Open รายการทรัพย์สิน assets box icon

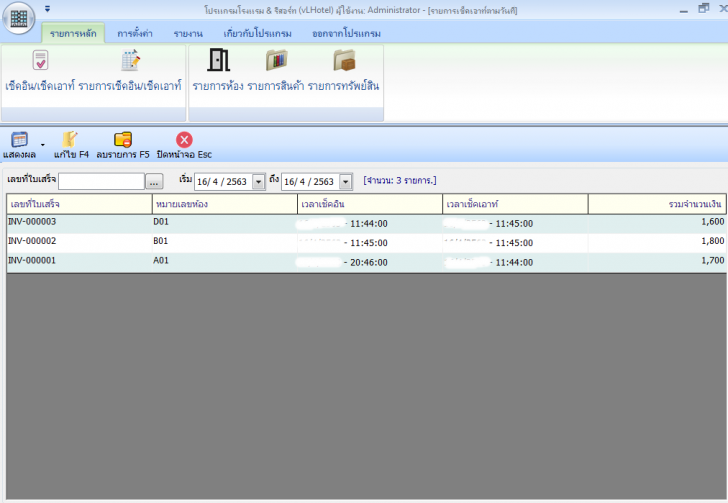(344, 60)
